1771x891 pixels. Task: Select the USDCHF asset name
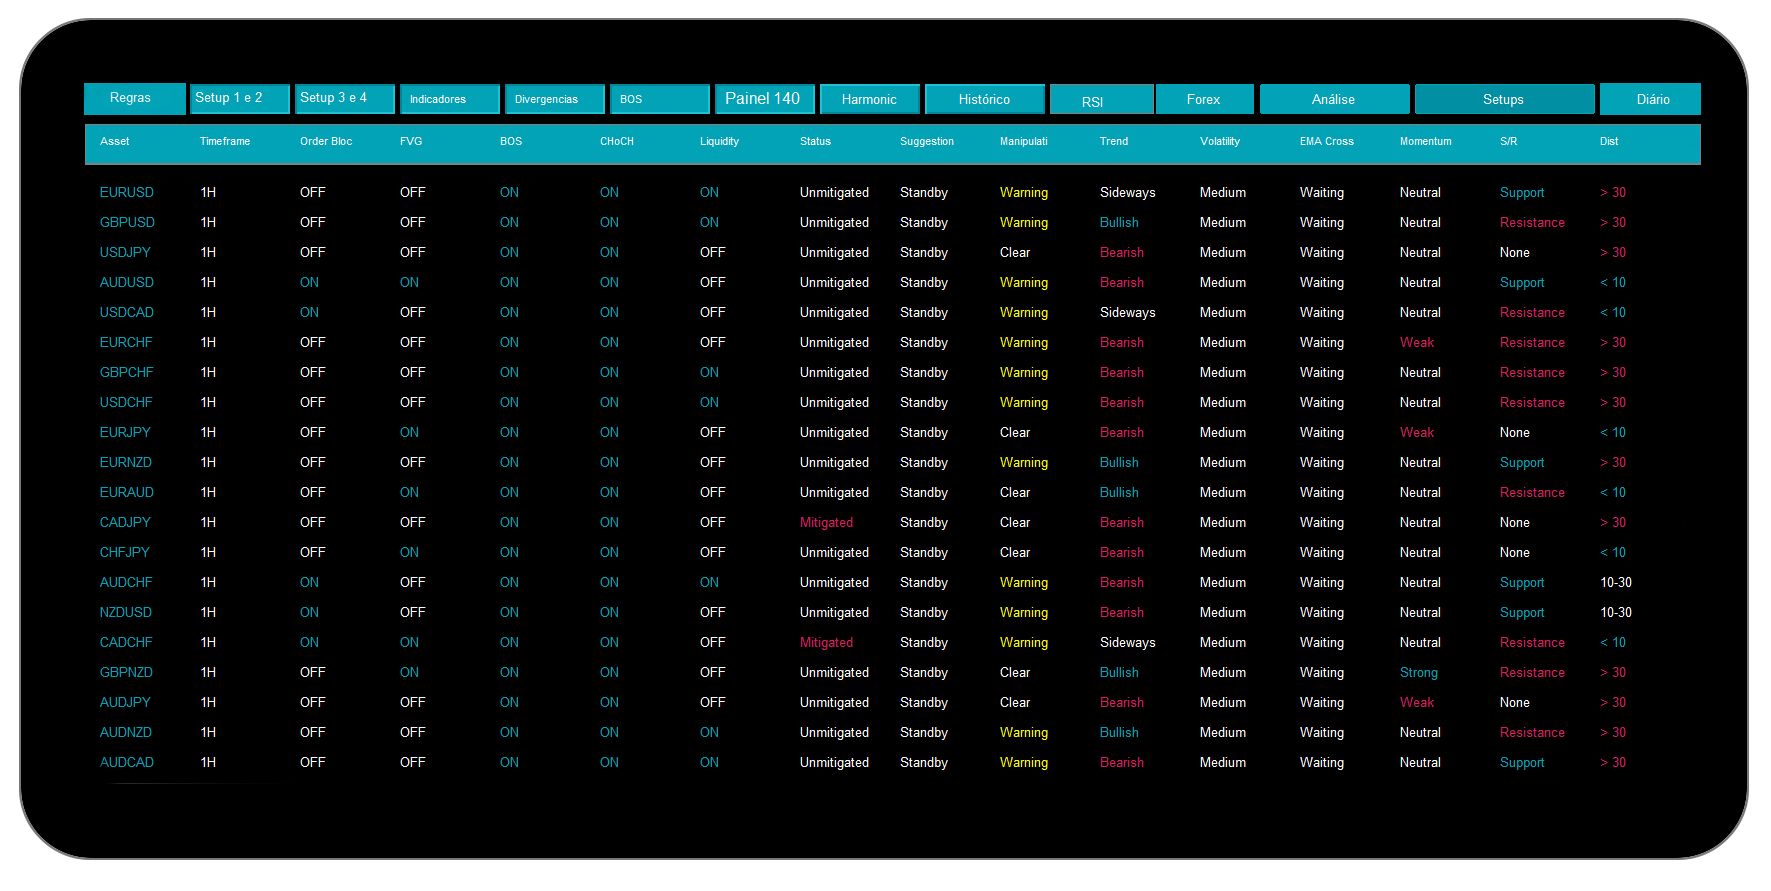(x=126, y=403)
